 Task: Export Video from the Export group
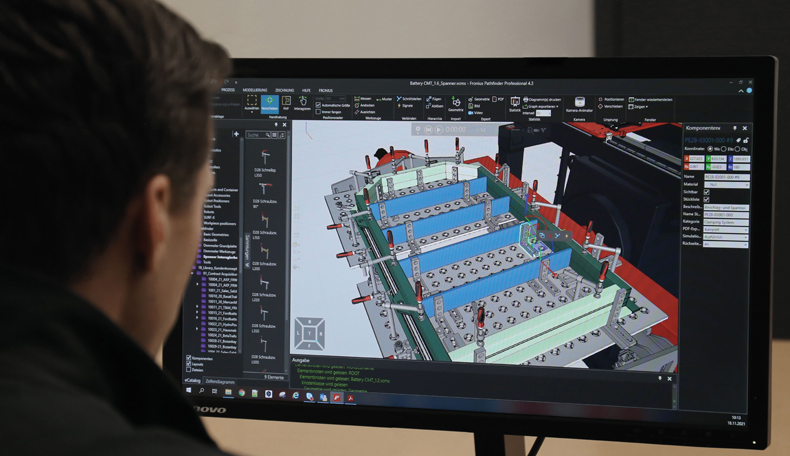[475, 113]
